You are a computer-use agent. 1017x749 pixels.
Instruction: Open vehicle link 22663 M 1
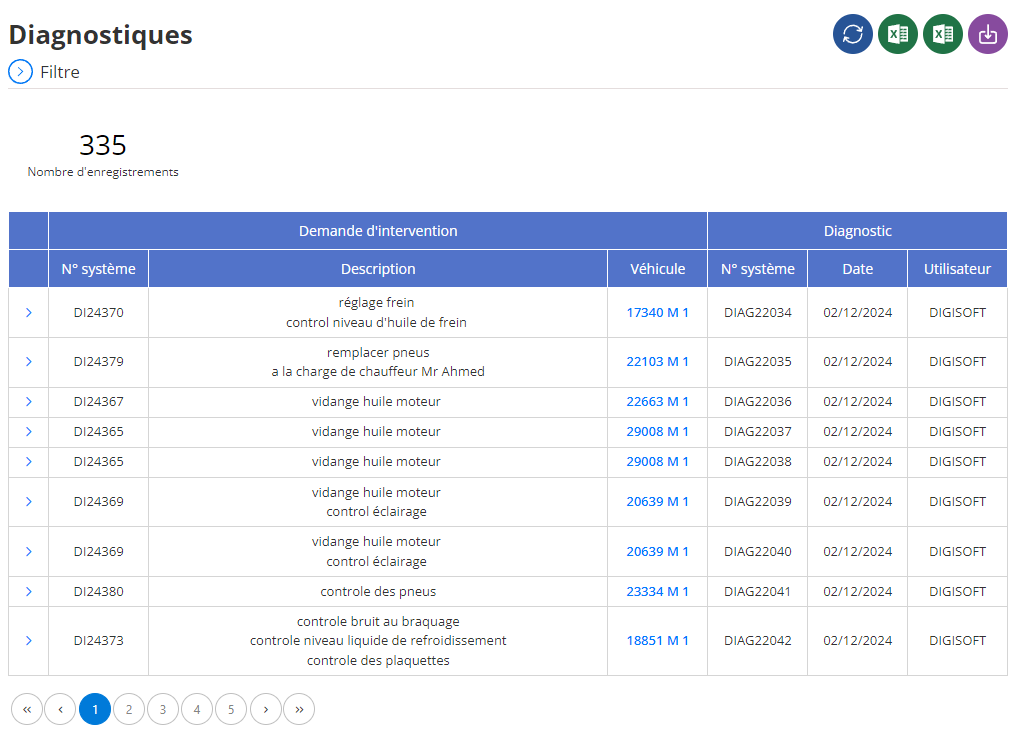click(657, 402)
